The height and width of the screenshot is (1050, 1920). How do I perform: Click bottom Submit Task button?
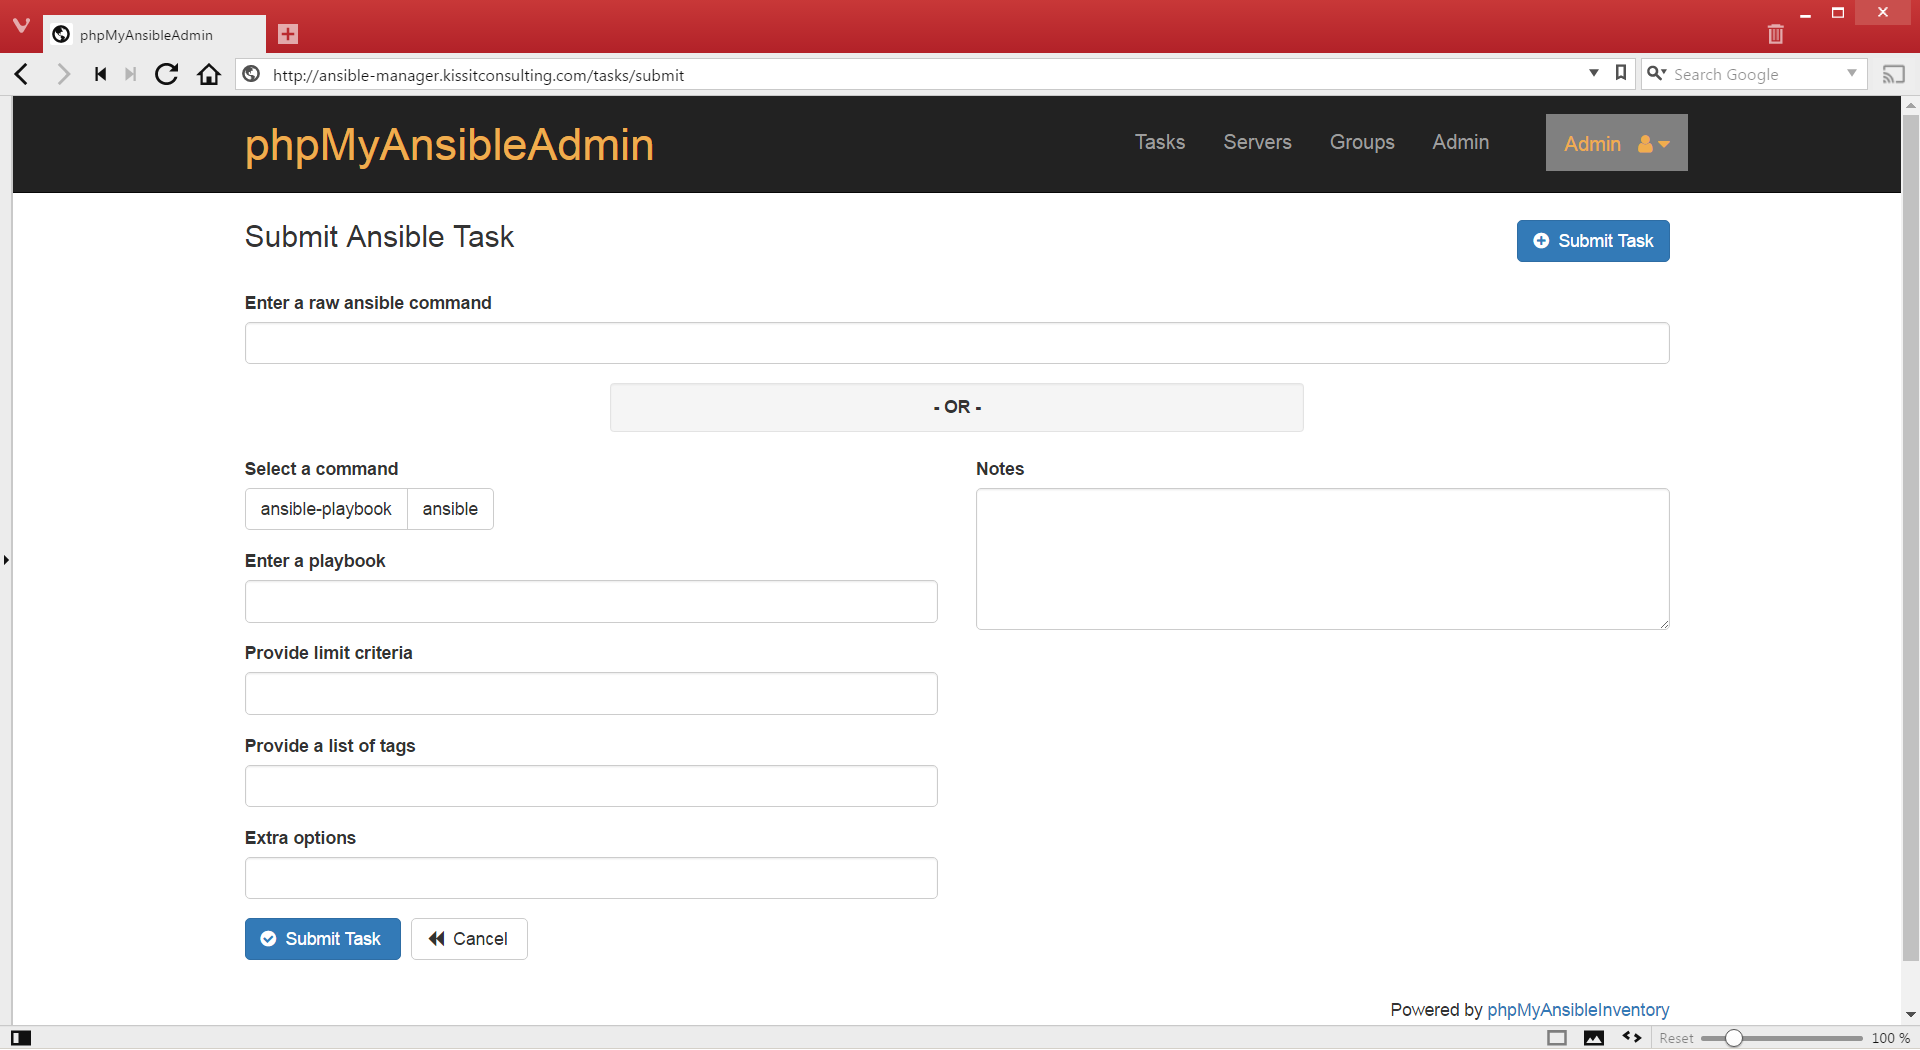tap(322, 939)
